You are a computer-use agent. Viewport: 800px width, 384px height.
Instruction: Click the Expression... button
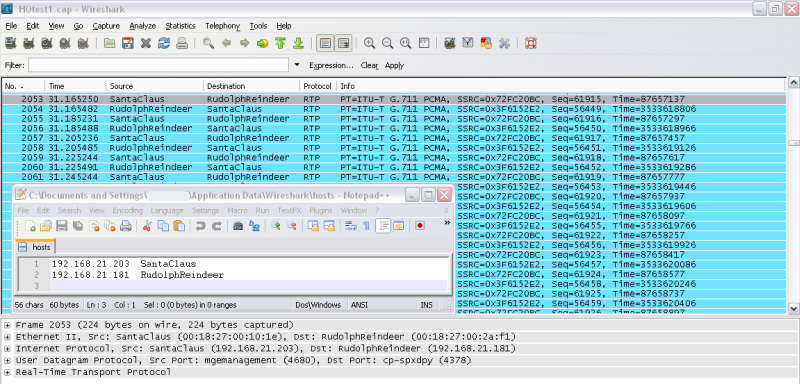click(x=331, y=65)
